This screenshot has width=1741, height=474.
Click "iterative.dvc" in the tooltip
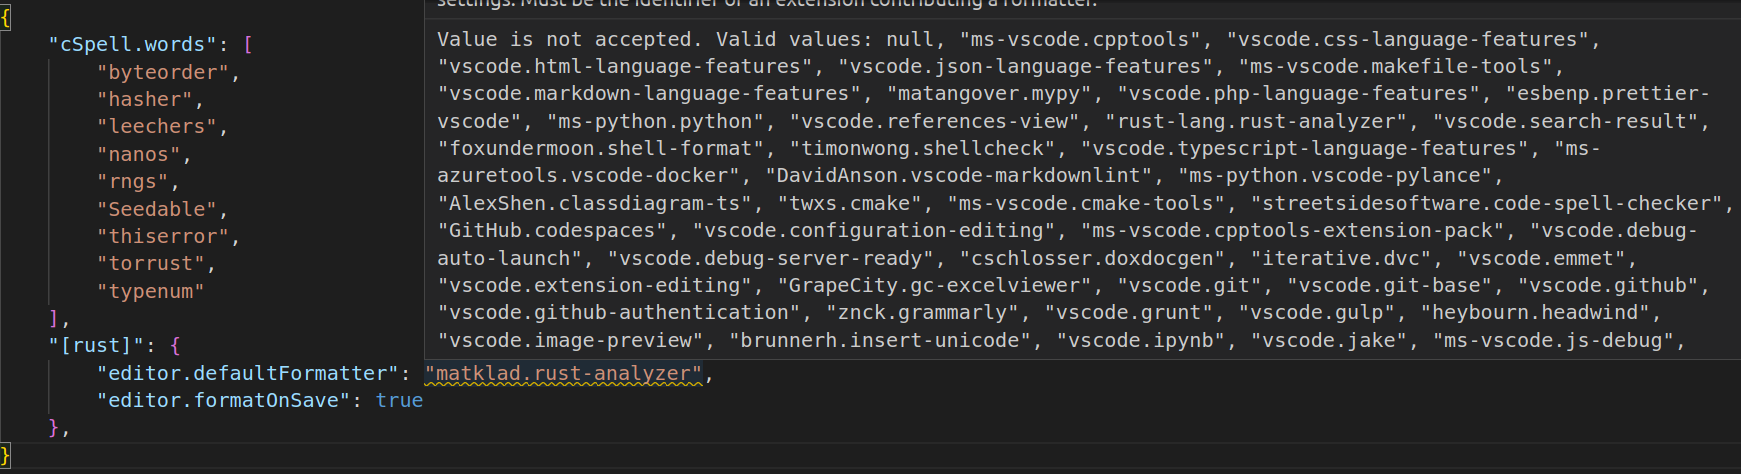[x=1341, y=258]
